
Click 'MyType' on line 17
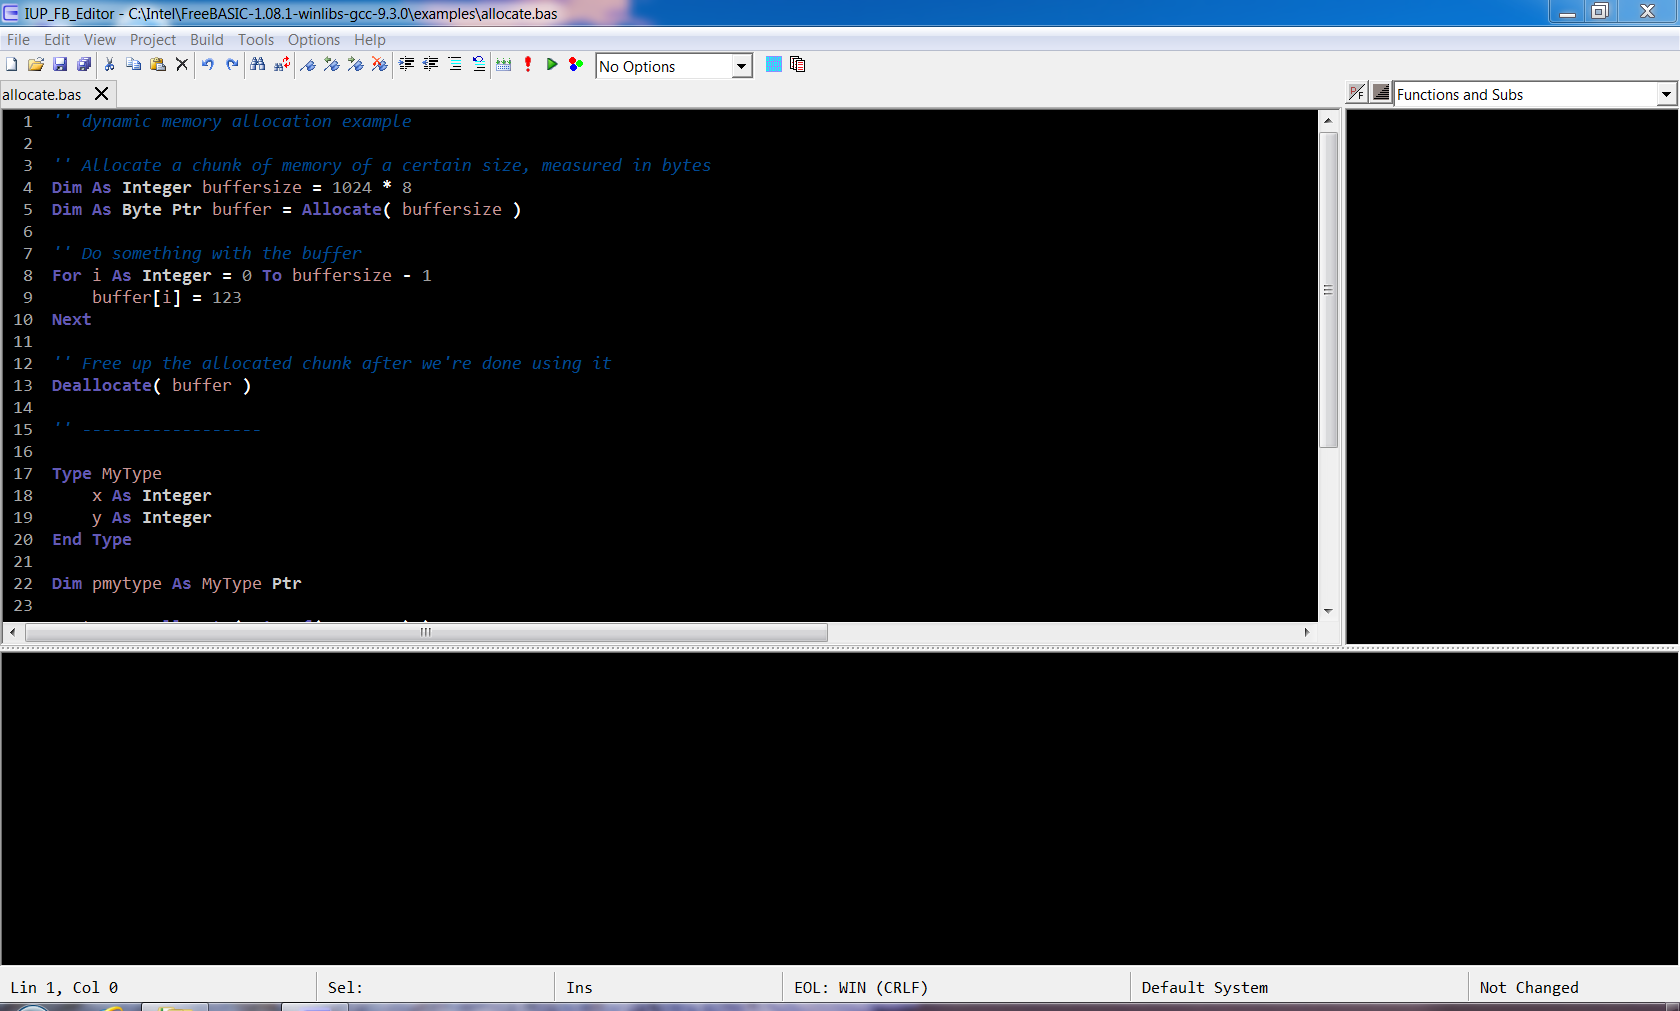(x=131, y=473)
